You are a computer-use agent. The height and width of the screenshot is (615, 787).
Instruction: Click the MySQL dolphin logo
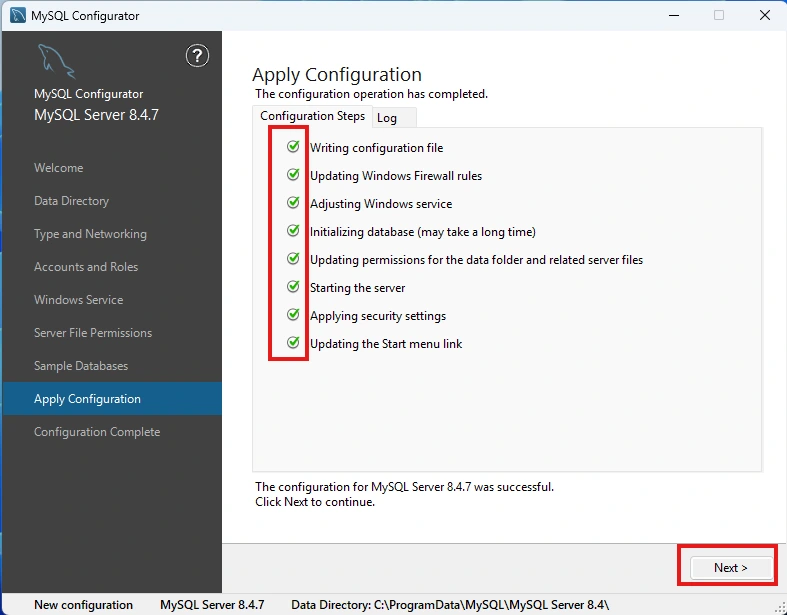pyautogui.click(x=55, y=62)
